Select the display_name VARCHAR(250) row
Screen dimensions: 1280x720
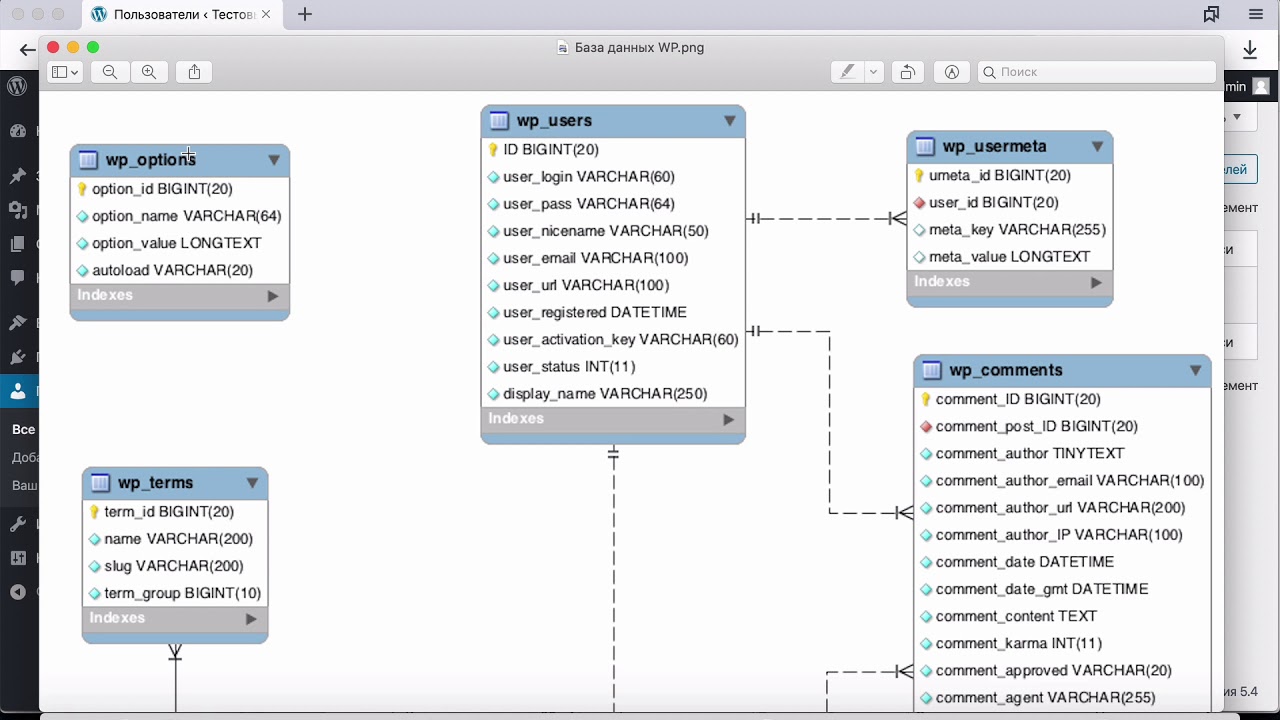click(x=613, y=394)
